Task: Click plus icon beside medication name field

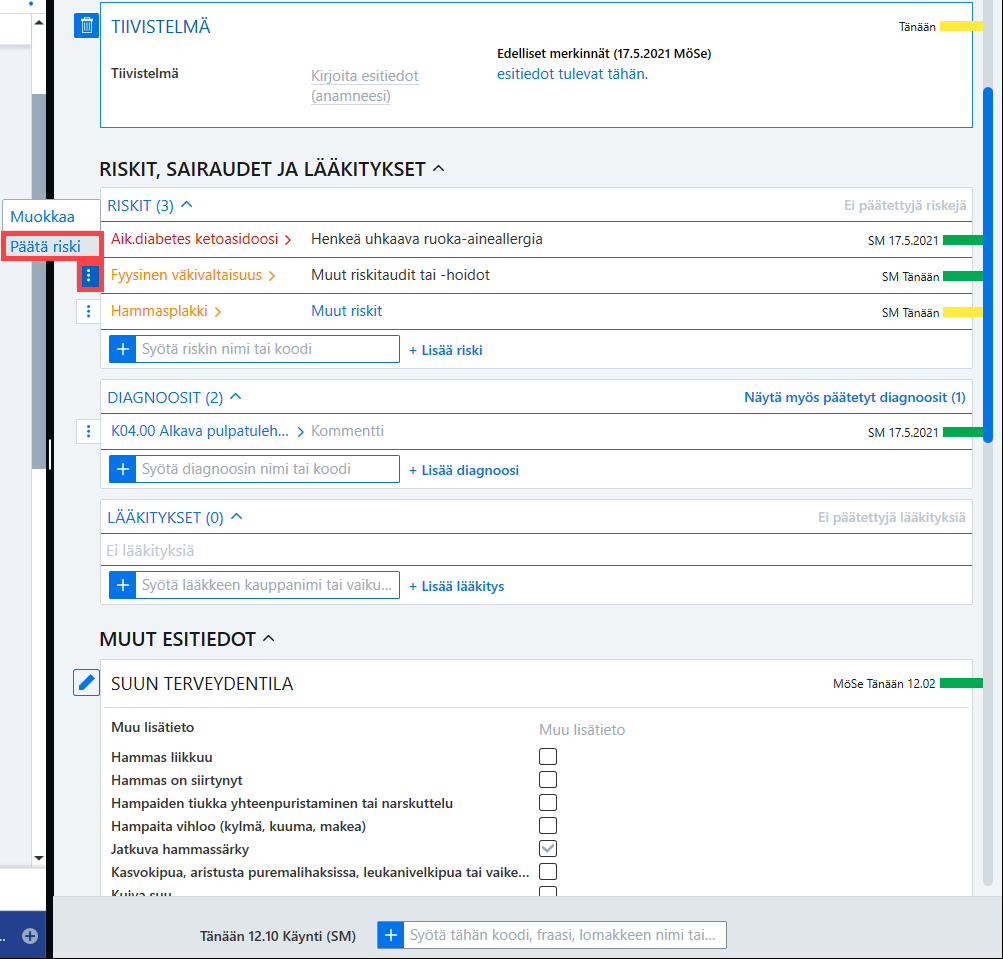Action: tap(123, 585)
